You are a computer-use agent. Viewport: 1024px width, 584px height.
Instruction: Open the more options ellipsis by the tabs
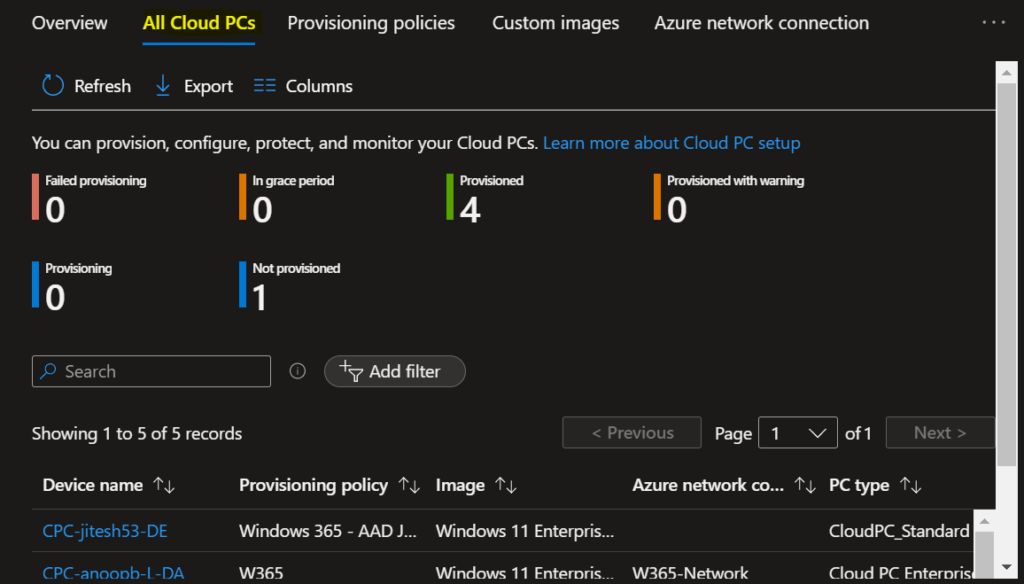(993, 23)
